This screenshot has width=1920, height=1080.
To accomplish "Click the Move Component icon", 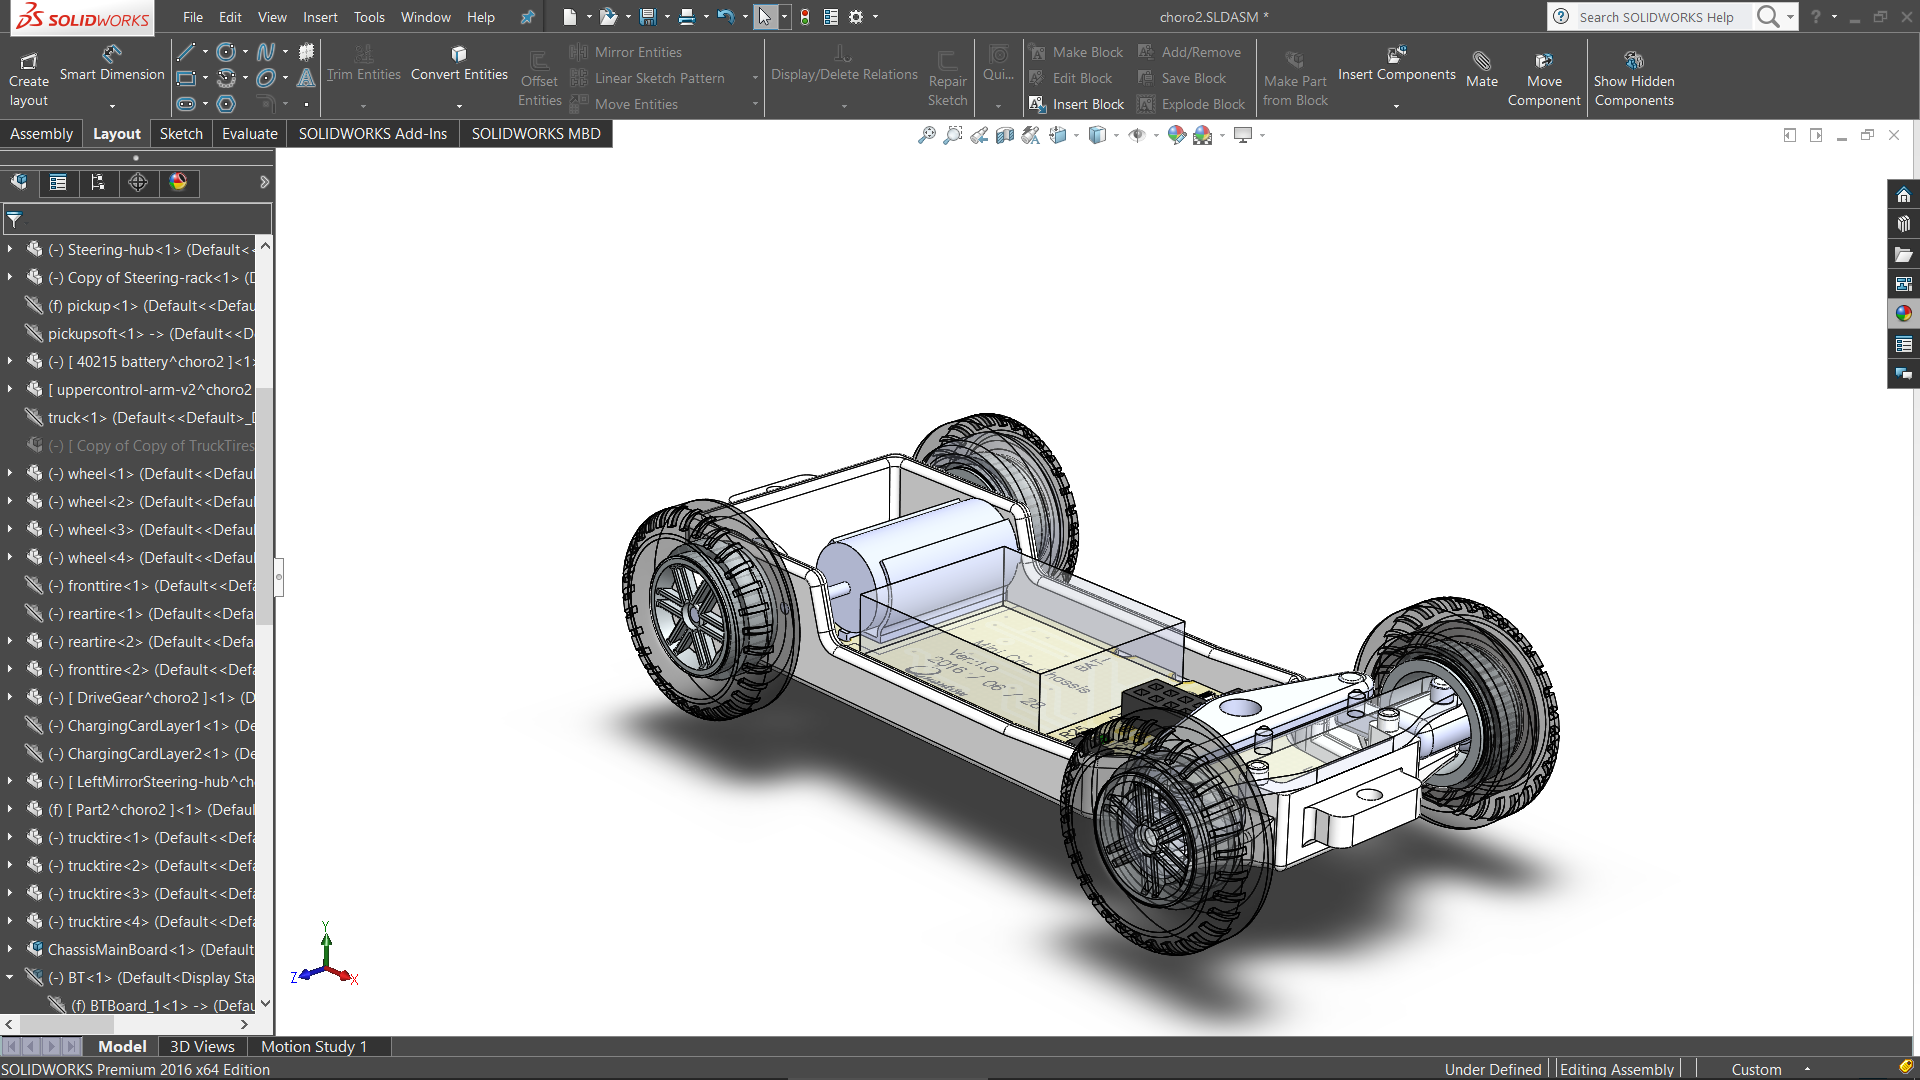I will (1544, 62).
